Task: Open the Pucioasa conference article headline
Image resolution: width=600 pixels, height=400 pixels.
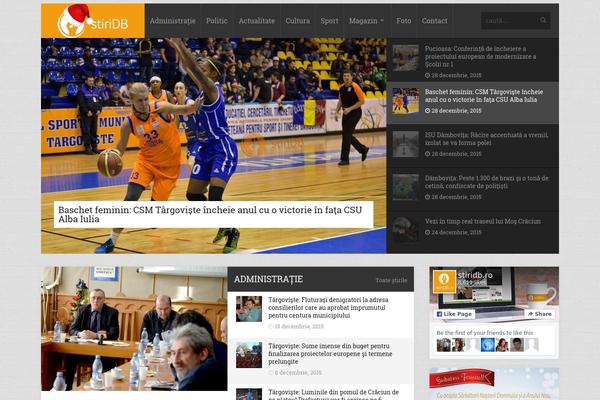Action: [x=481, y=56]
